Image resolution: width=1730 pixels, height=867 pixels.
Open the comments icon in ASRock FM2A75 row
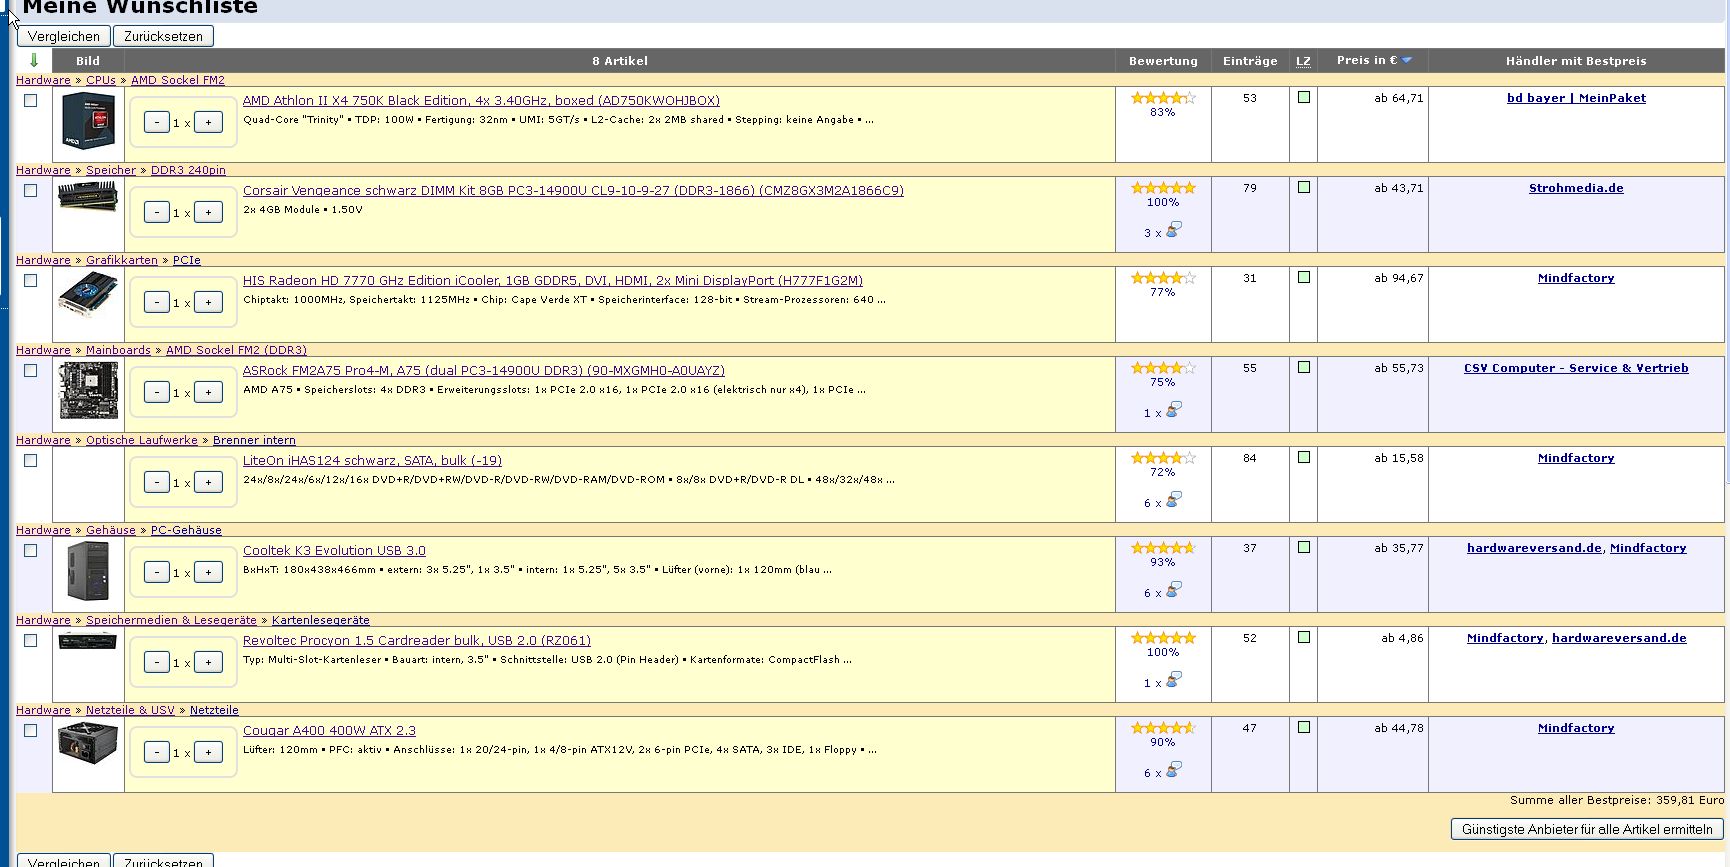(x=1174, y=409)
